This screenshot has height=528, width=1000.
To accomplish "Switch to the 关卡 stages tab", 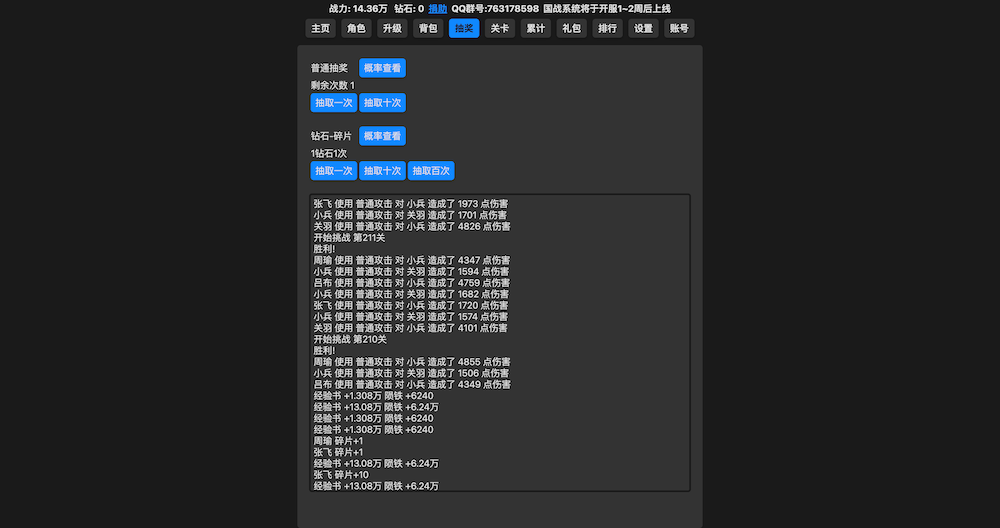I will (500, 28).
